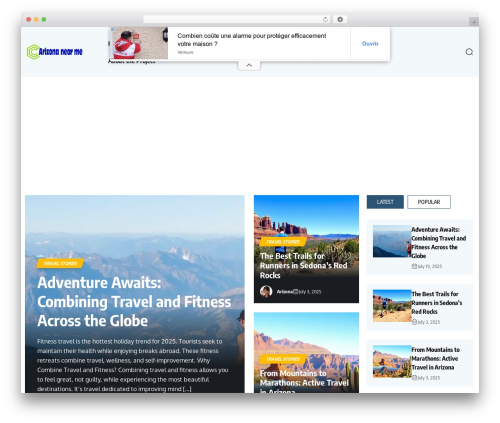Click calendar icon in sidebar Sedona item
Viewport: 500px width, 423px height.
point(414,322)
